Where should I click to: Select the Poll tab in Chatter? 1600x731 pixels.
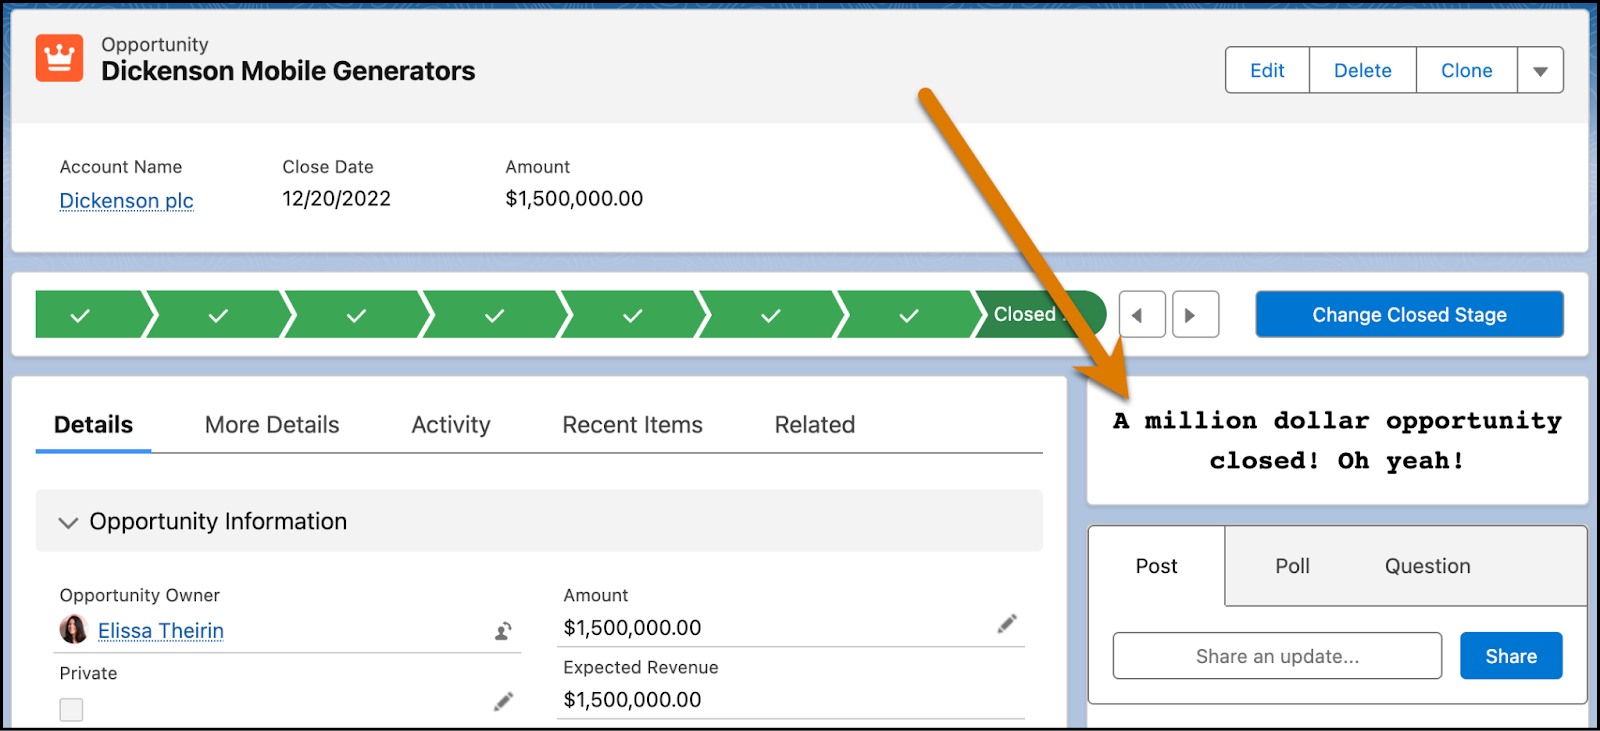coord(1292,566)
